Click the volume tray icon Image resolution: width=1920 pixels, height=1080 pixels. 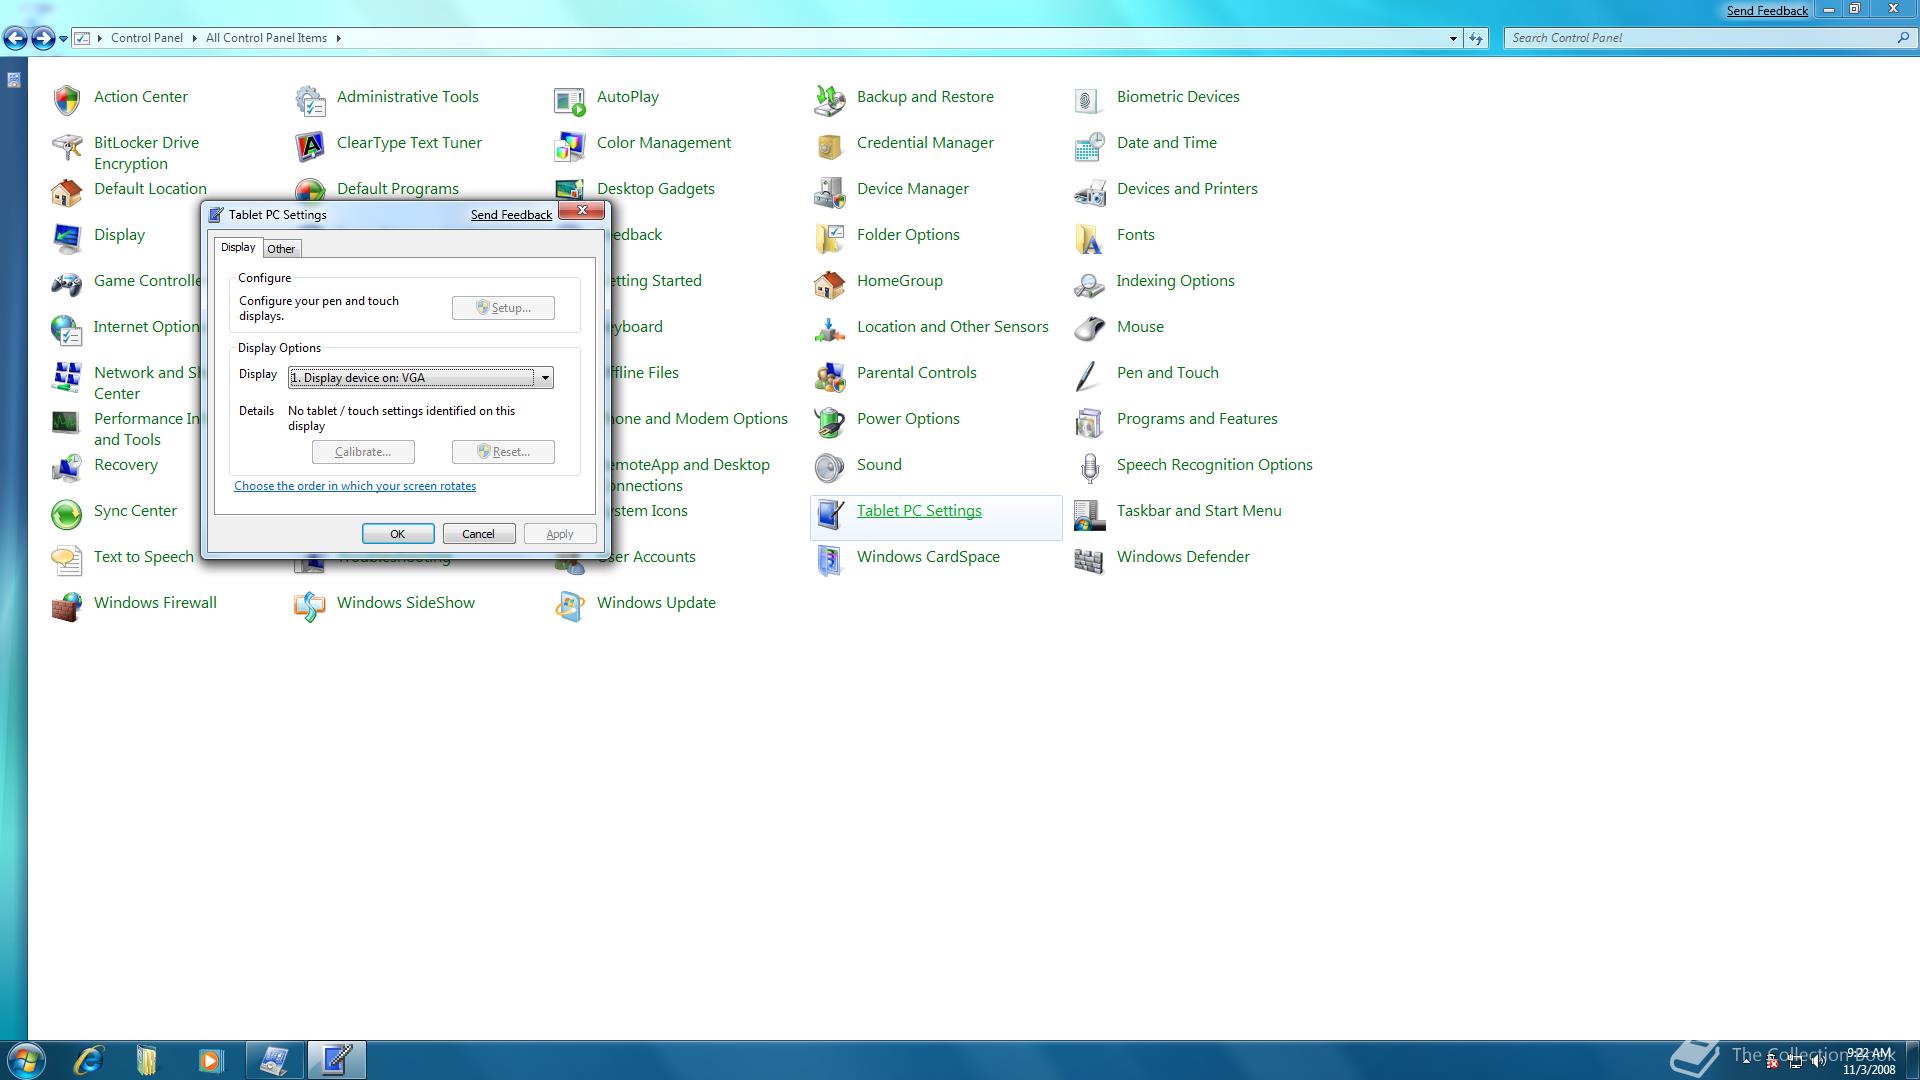(1817, 1061)
